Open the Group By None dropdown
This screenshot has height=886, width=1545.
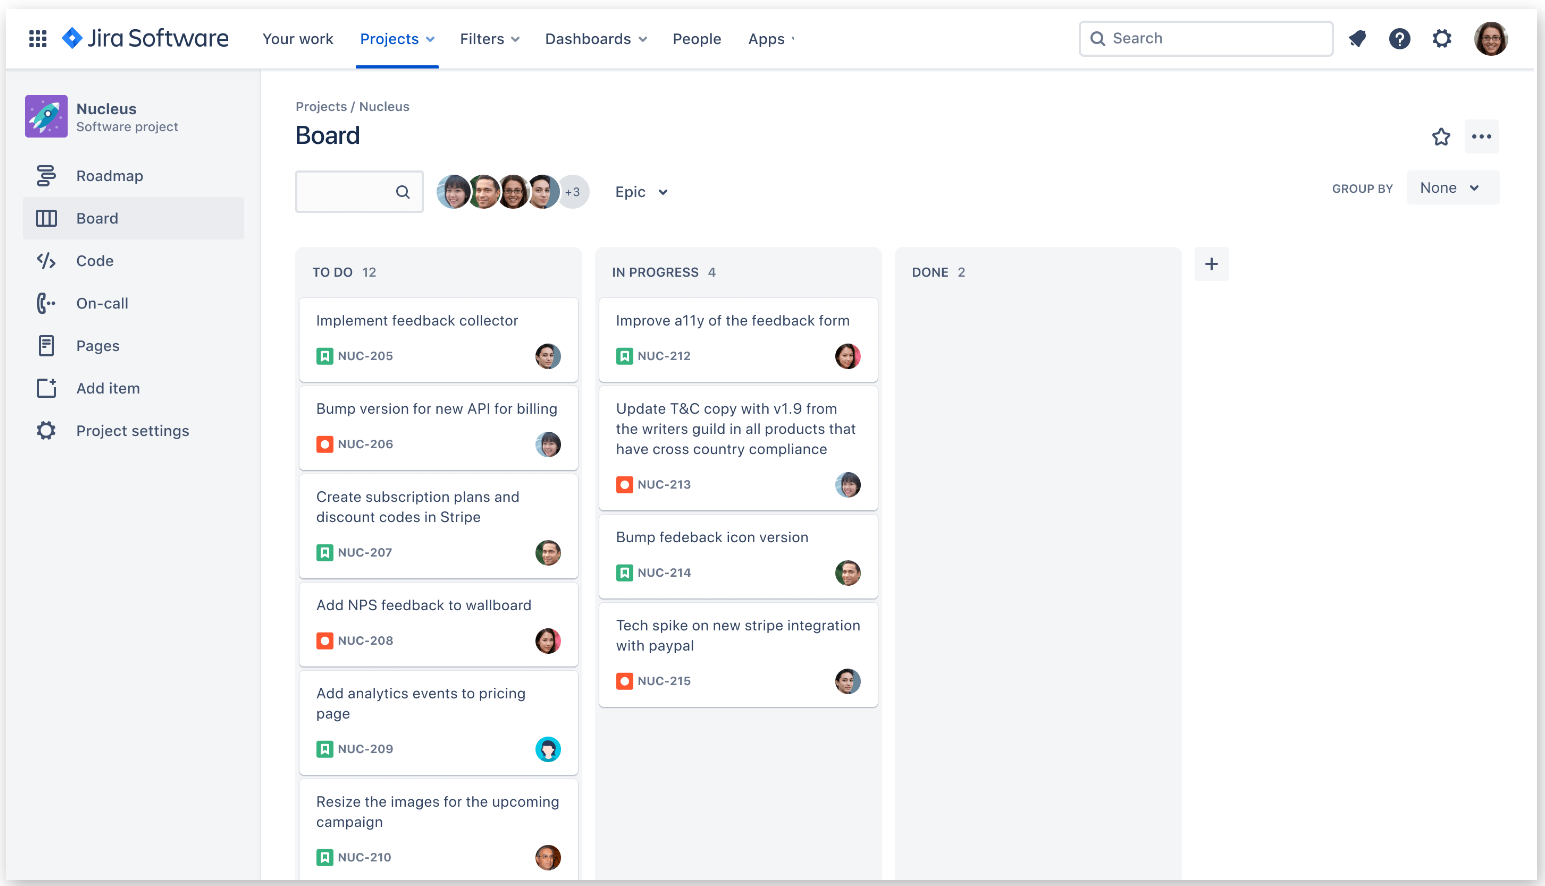click(x=1452, y=188)
